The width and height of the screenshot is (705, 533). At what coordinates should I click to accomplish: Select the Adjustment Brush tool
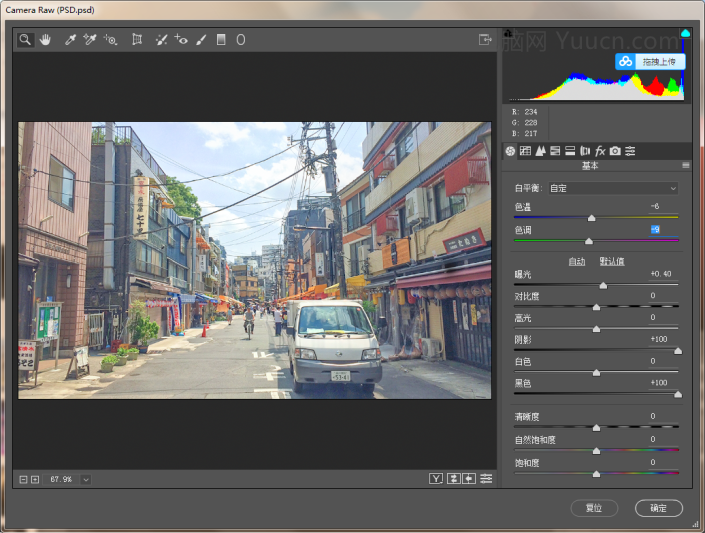pos(201,40)
